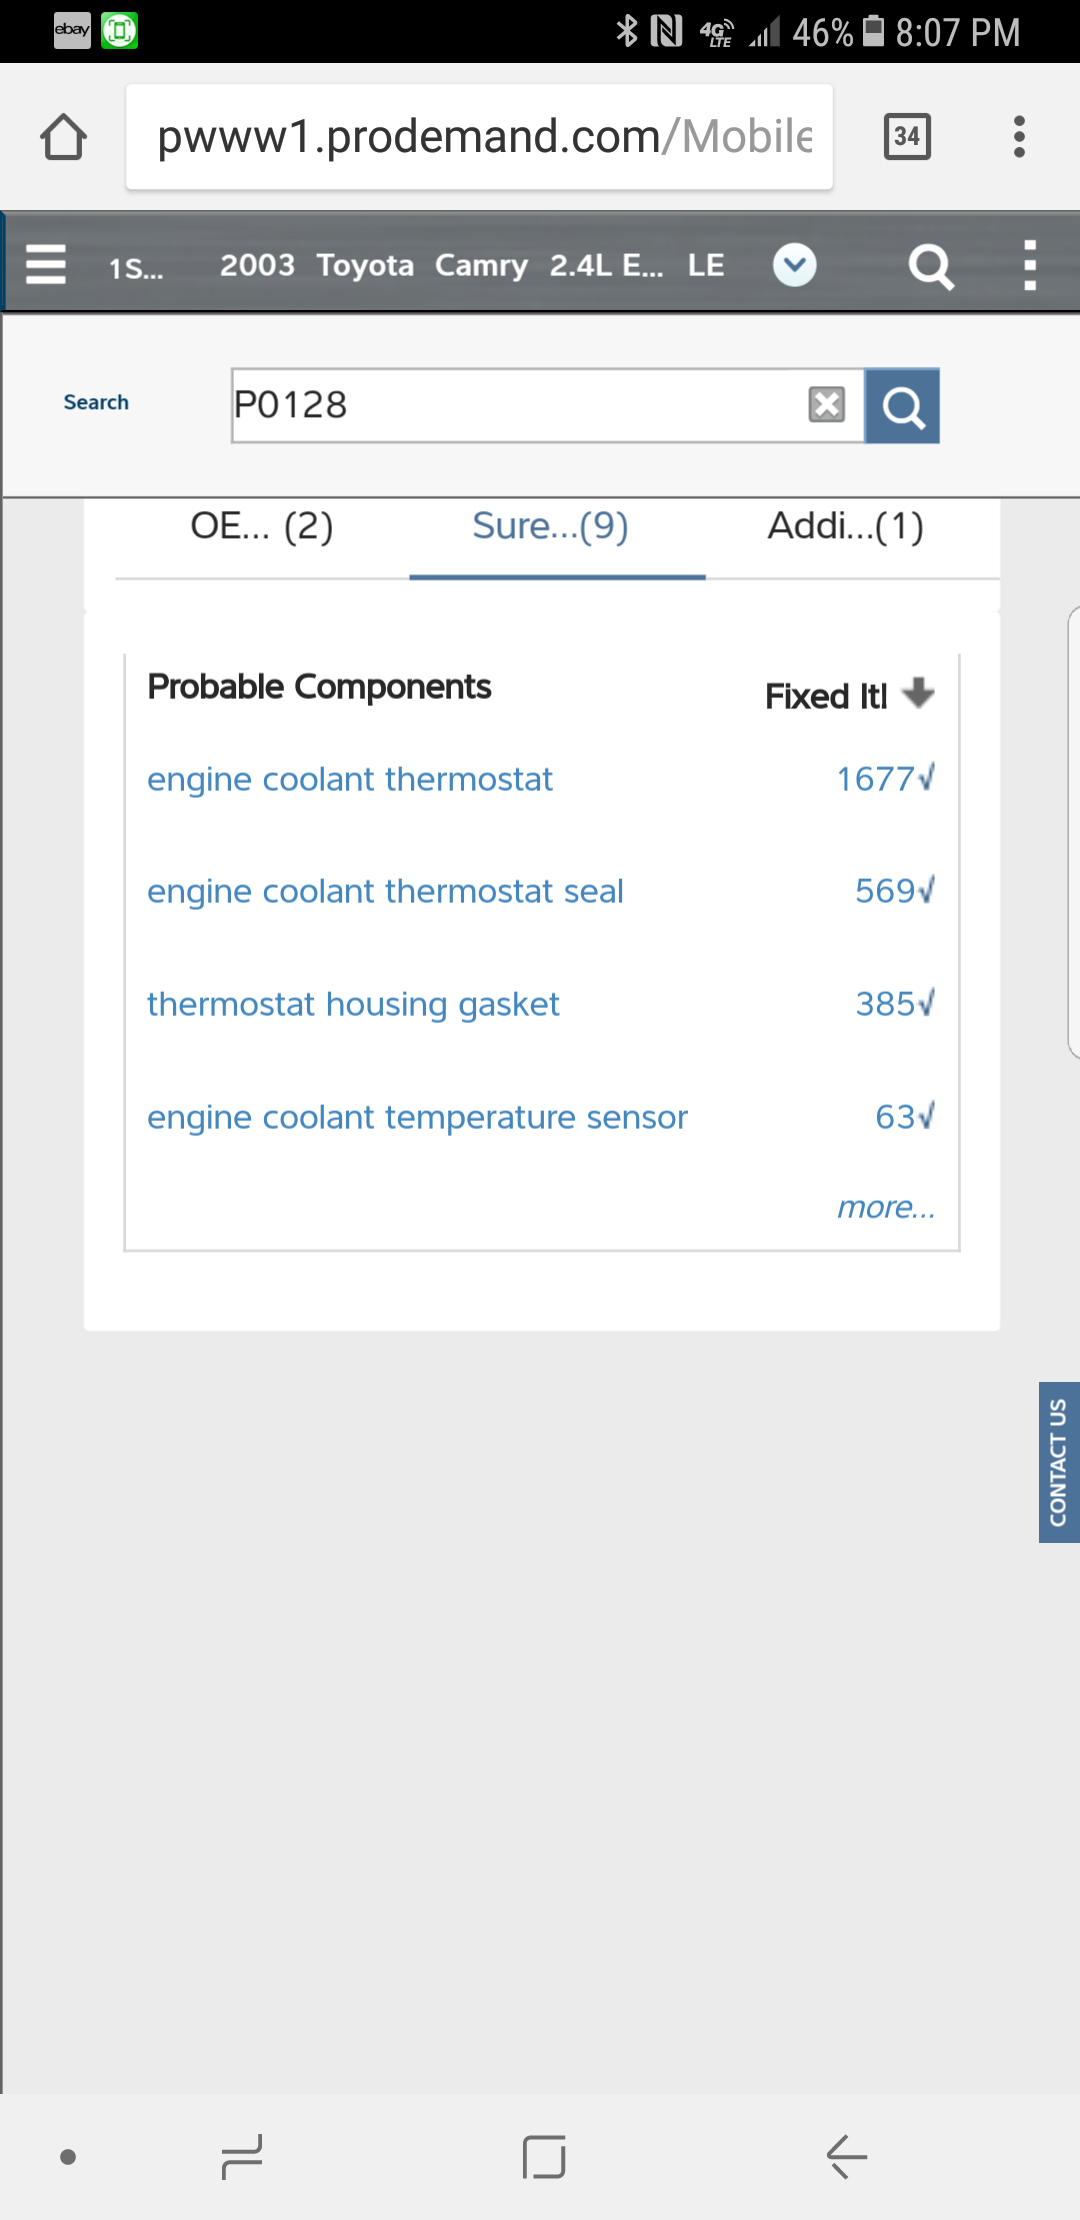Clear the P0128 search text
This screenshot has height=2220, width=1080.
pos(826,405)
